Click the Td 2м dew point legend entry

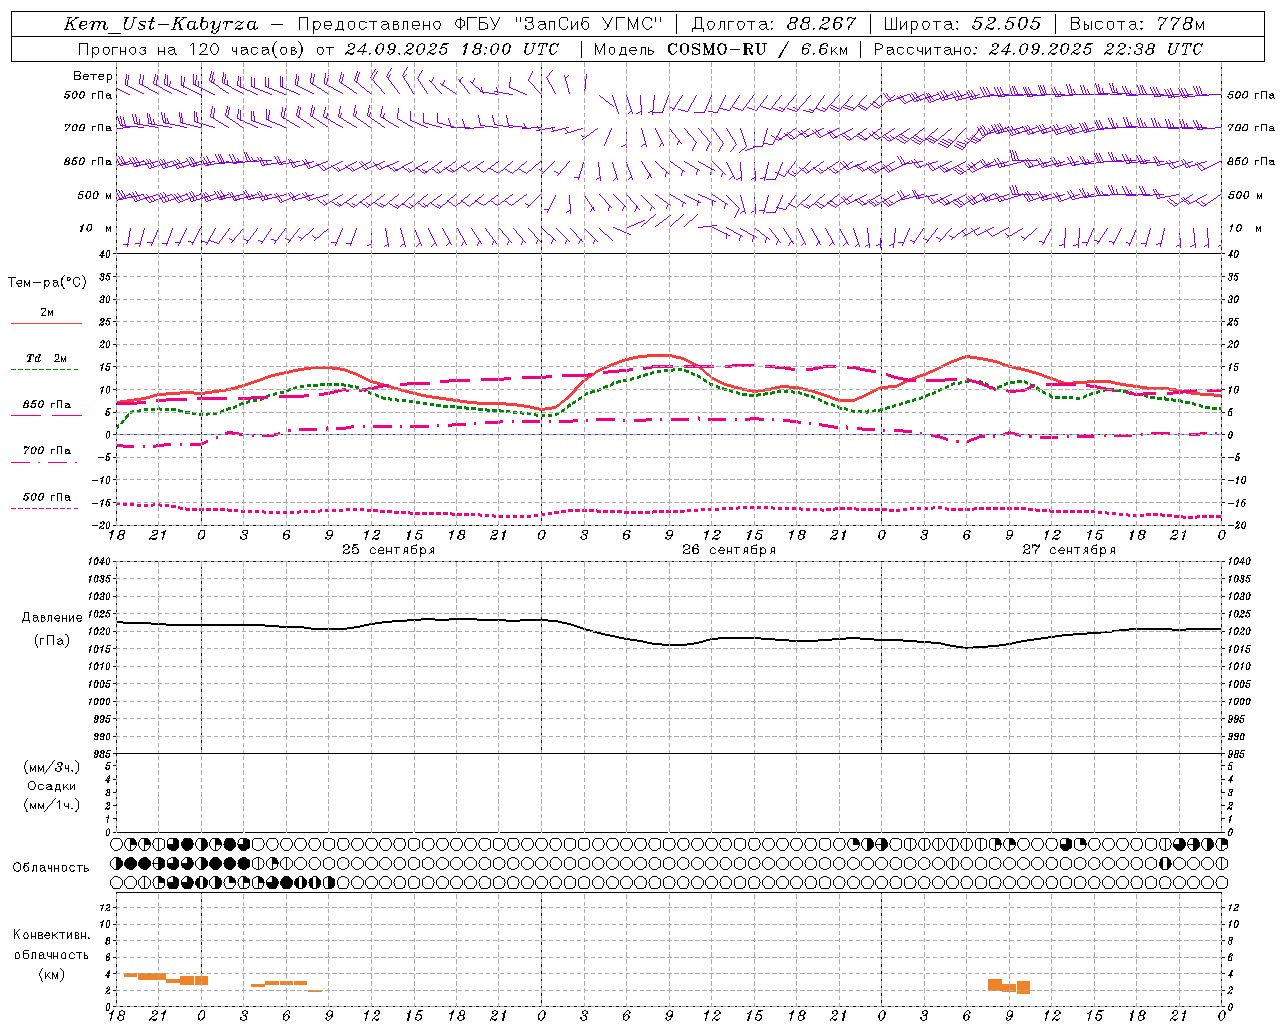(47, 358)
